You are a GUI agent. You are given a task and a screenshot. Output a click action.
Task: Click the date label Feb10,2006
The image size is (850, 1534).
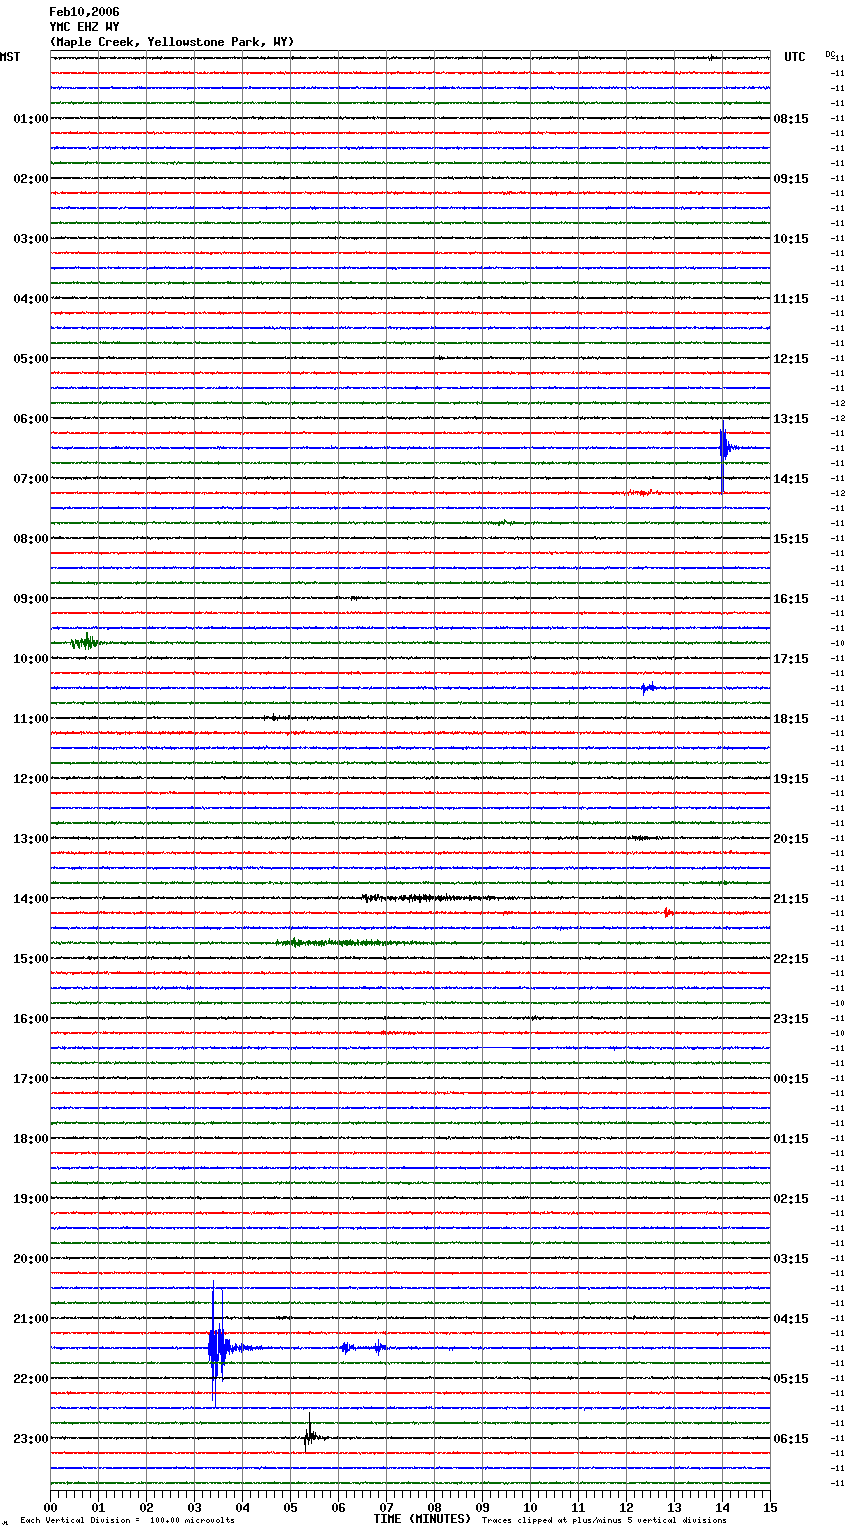[x=84, y=12]
